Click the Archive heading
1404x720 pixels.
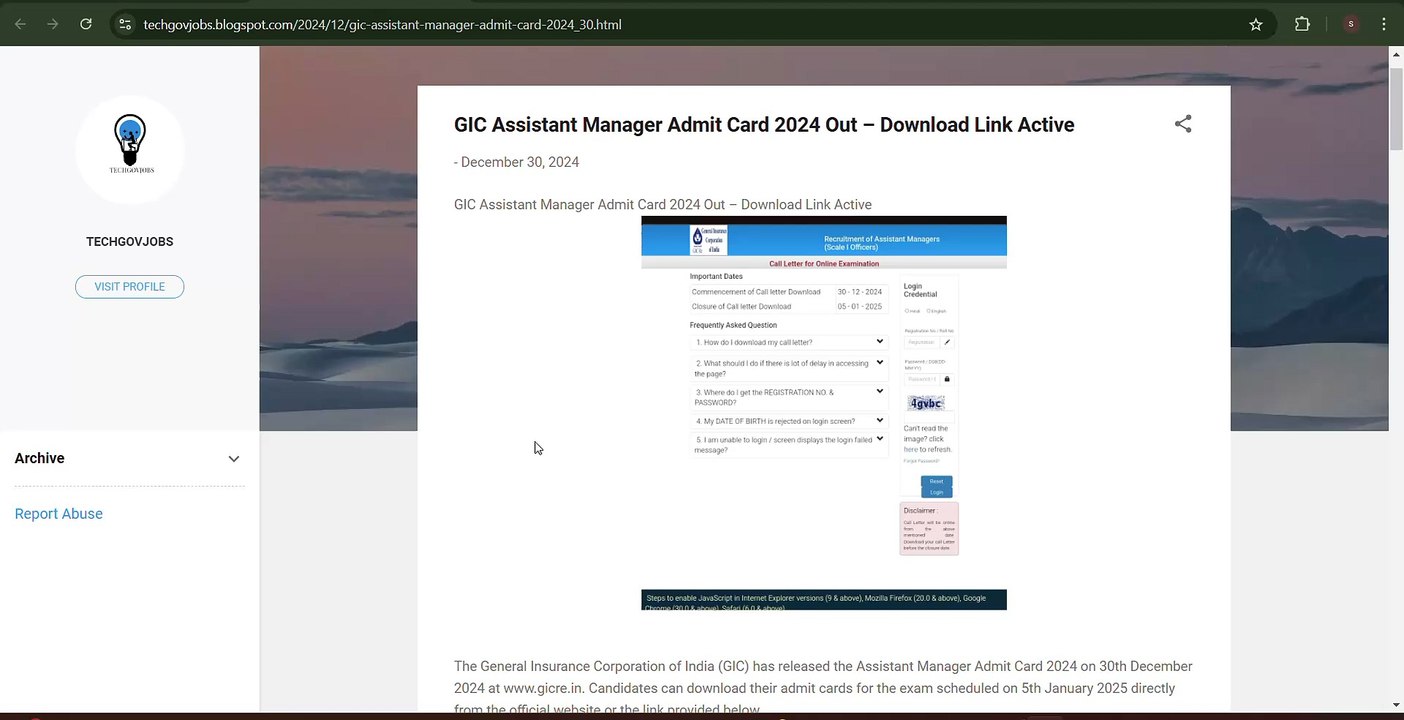coord(40,458)
